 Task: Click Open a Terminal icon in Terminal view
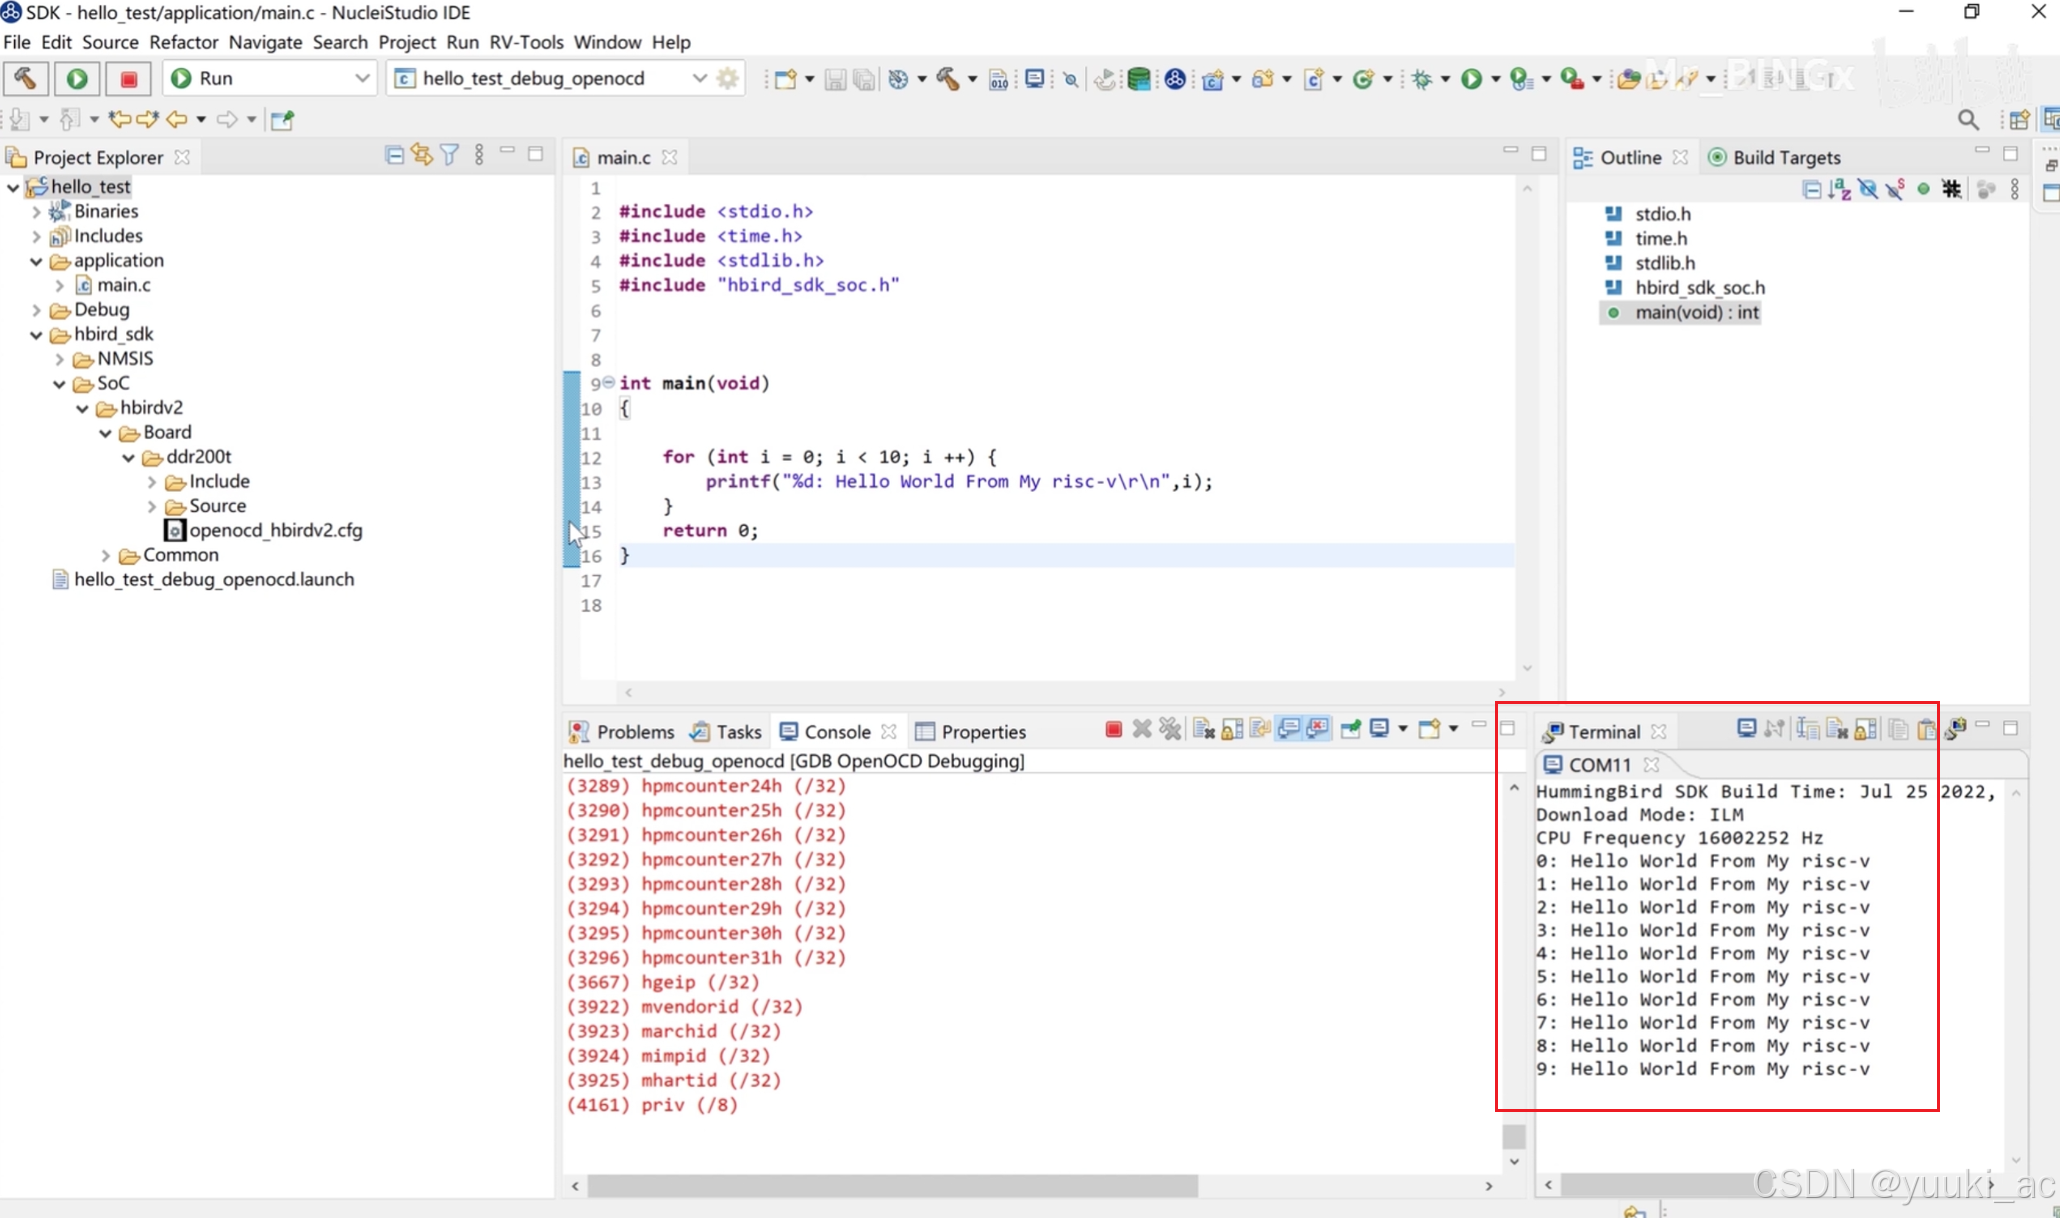[1746, 729]
